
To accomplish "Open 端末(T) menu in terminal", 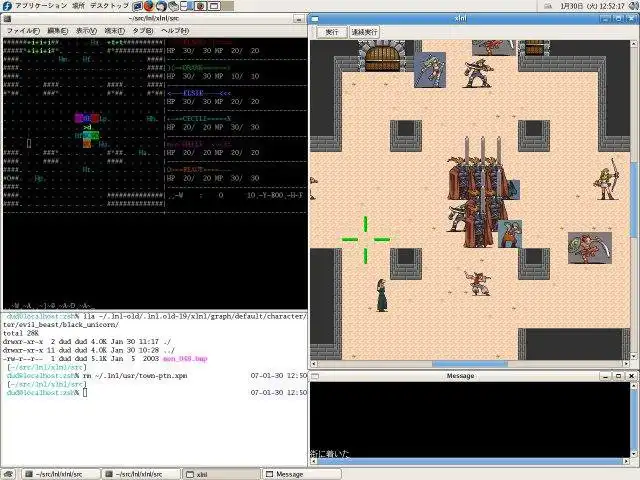I will click(114, 31).
